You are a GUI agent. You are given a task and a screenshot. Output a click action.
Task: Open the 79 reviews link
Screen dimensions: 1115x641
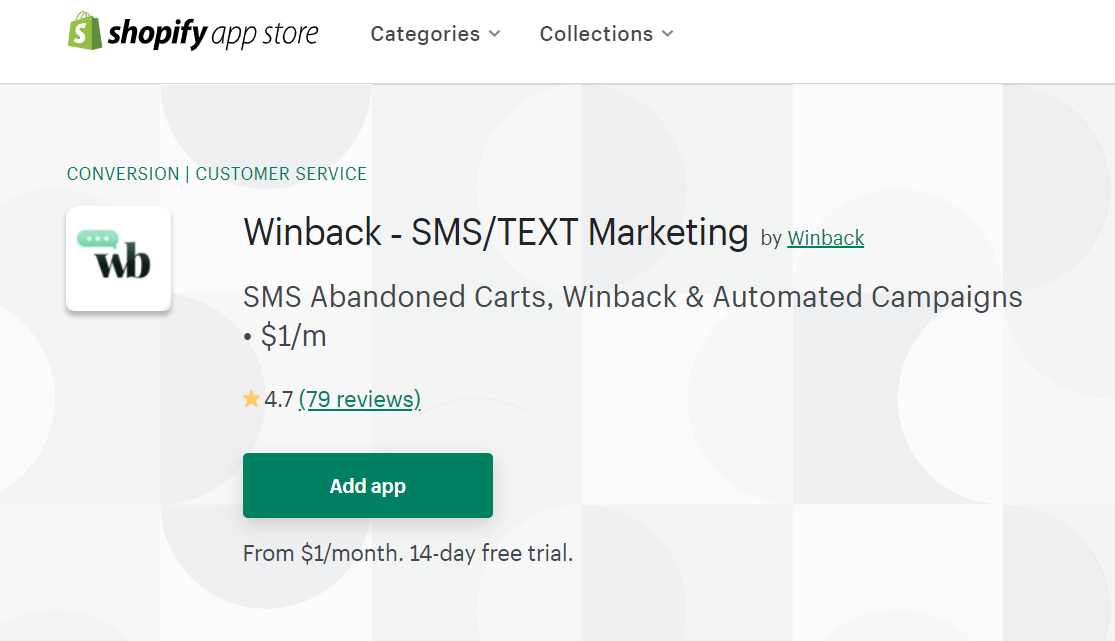(360, 400)
